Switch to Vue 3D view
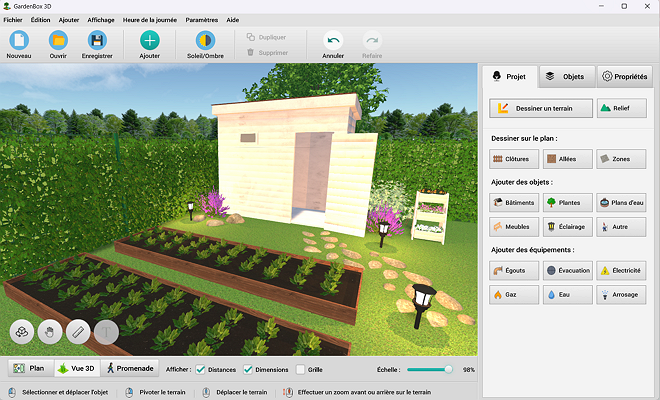660x400 pixels. (77, 368)
